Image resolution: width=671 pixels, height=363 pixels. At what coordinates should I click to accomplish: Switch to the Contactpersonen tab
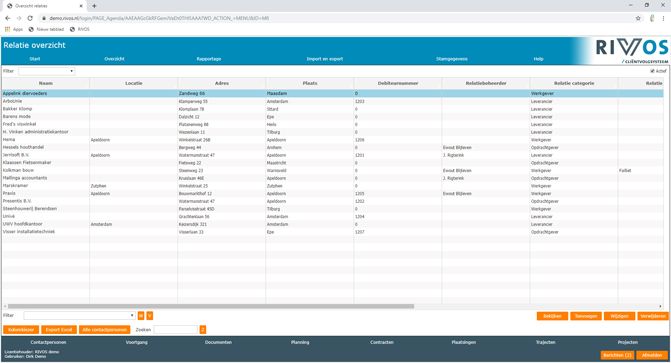(48, 342)
